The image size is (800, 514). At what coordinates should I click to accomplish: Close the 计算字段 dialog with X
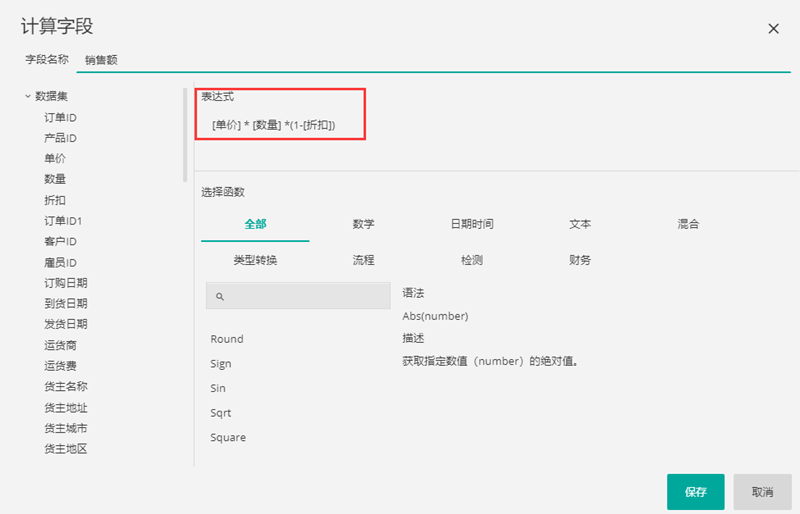[x=773, y=28]
